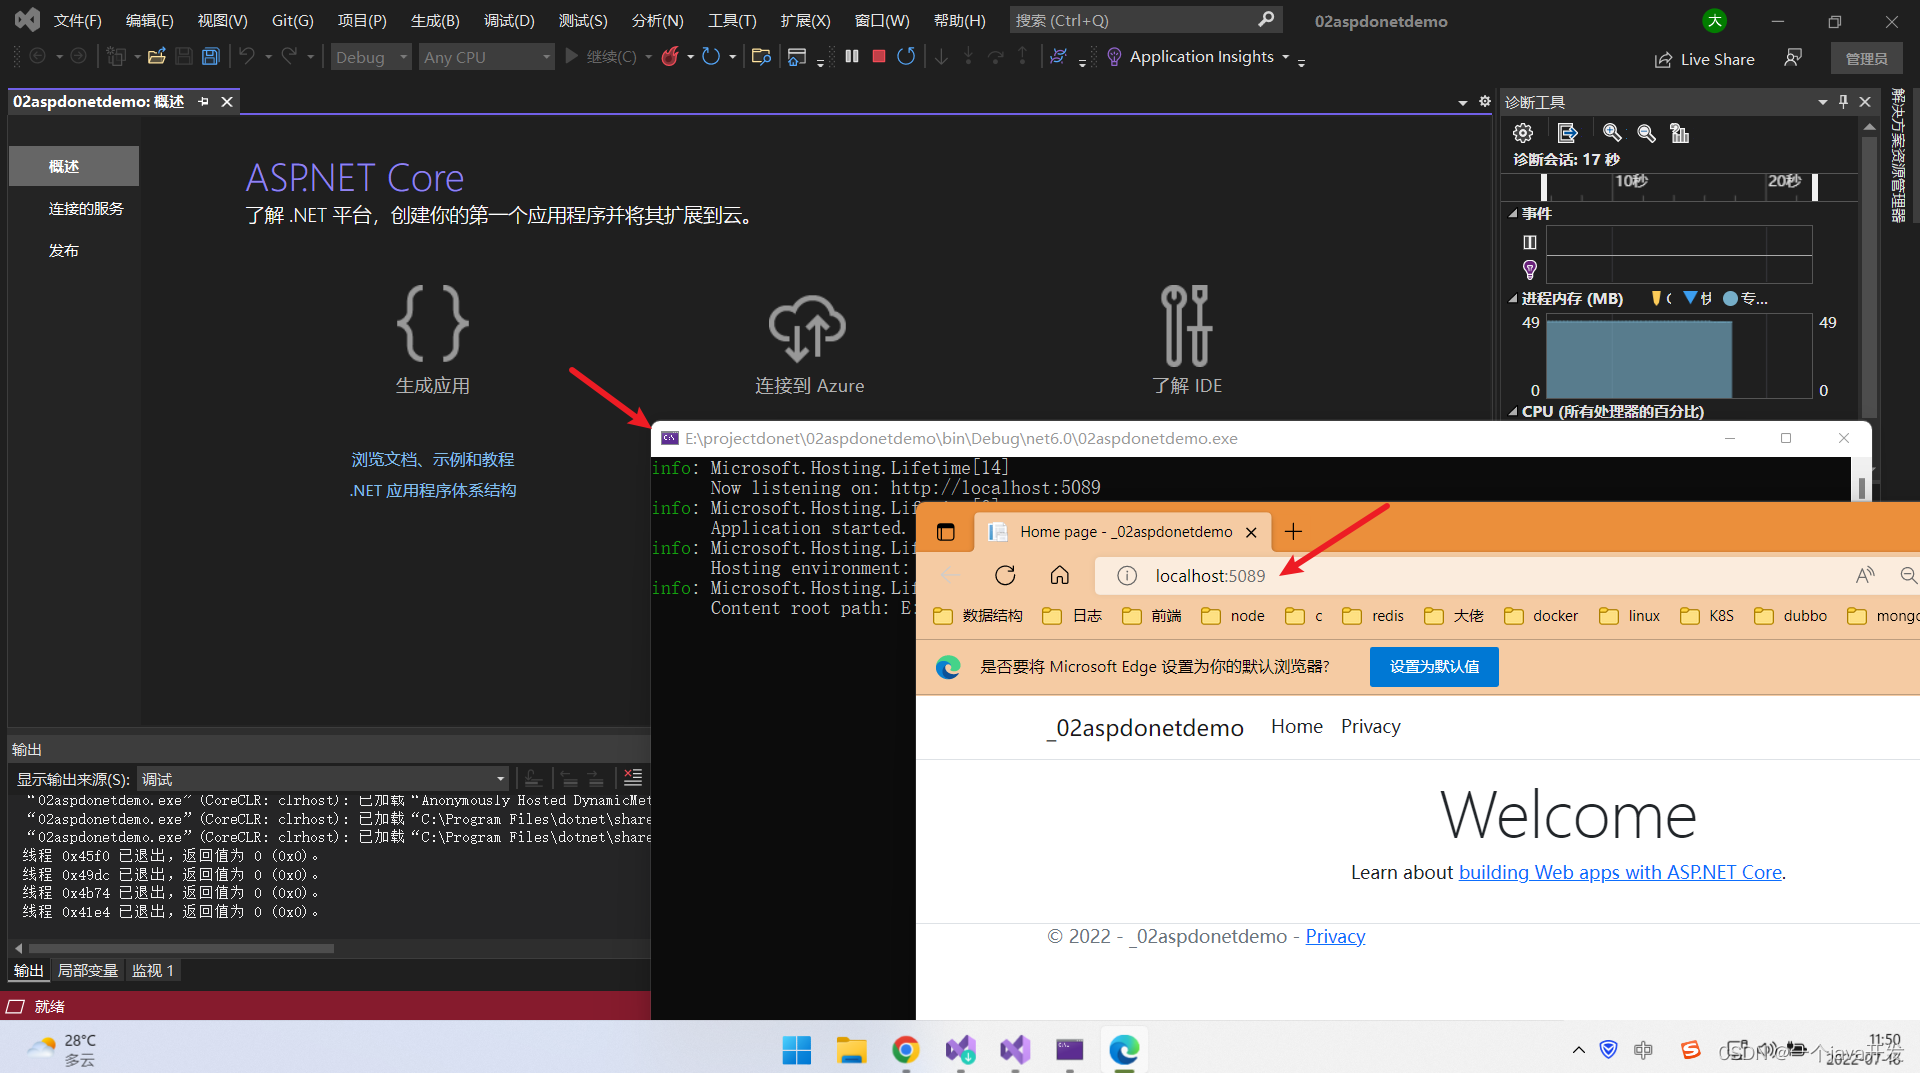The width and height of the screenshot is (1920, 1073).
Task: Click the Save All toolbar icon
Action: (210, 57)
